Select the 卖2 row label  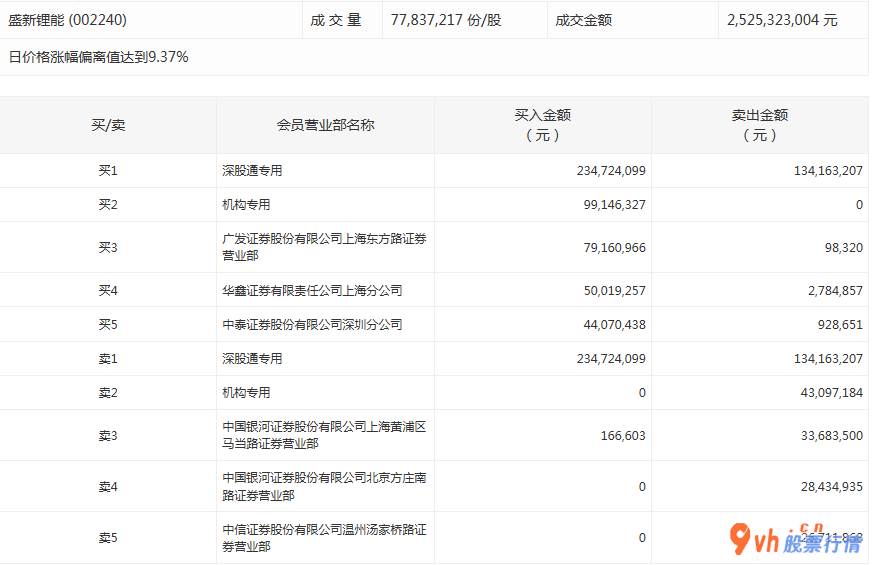tap(108, 393)
